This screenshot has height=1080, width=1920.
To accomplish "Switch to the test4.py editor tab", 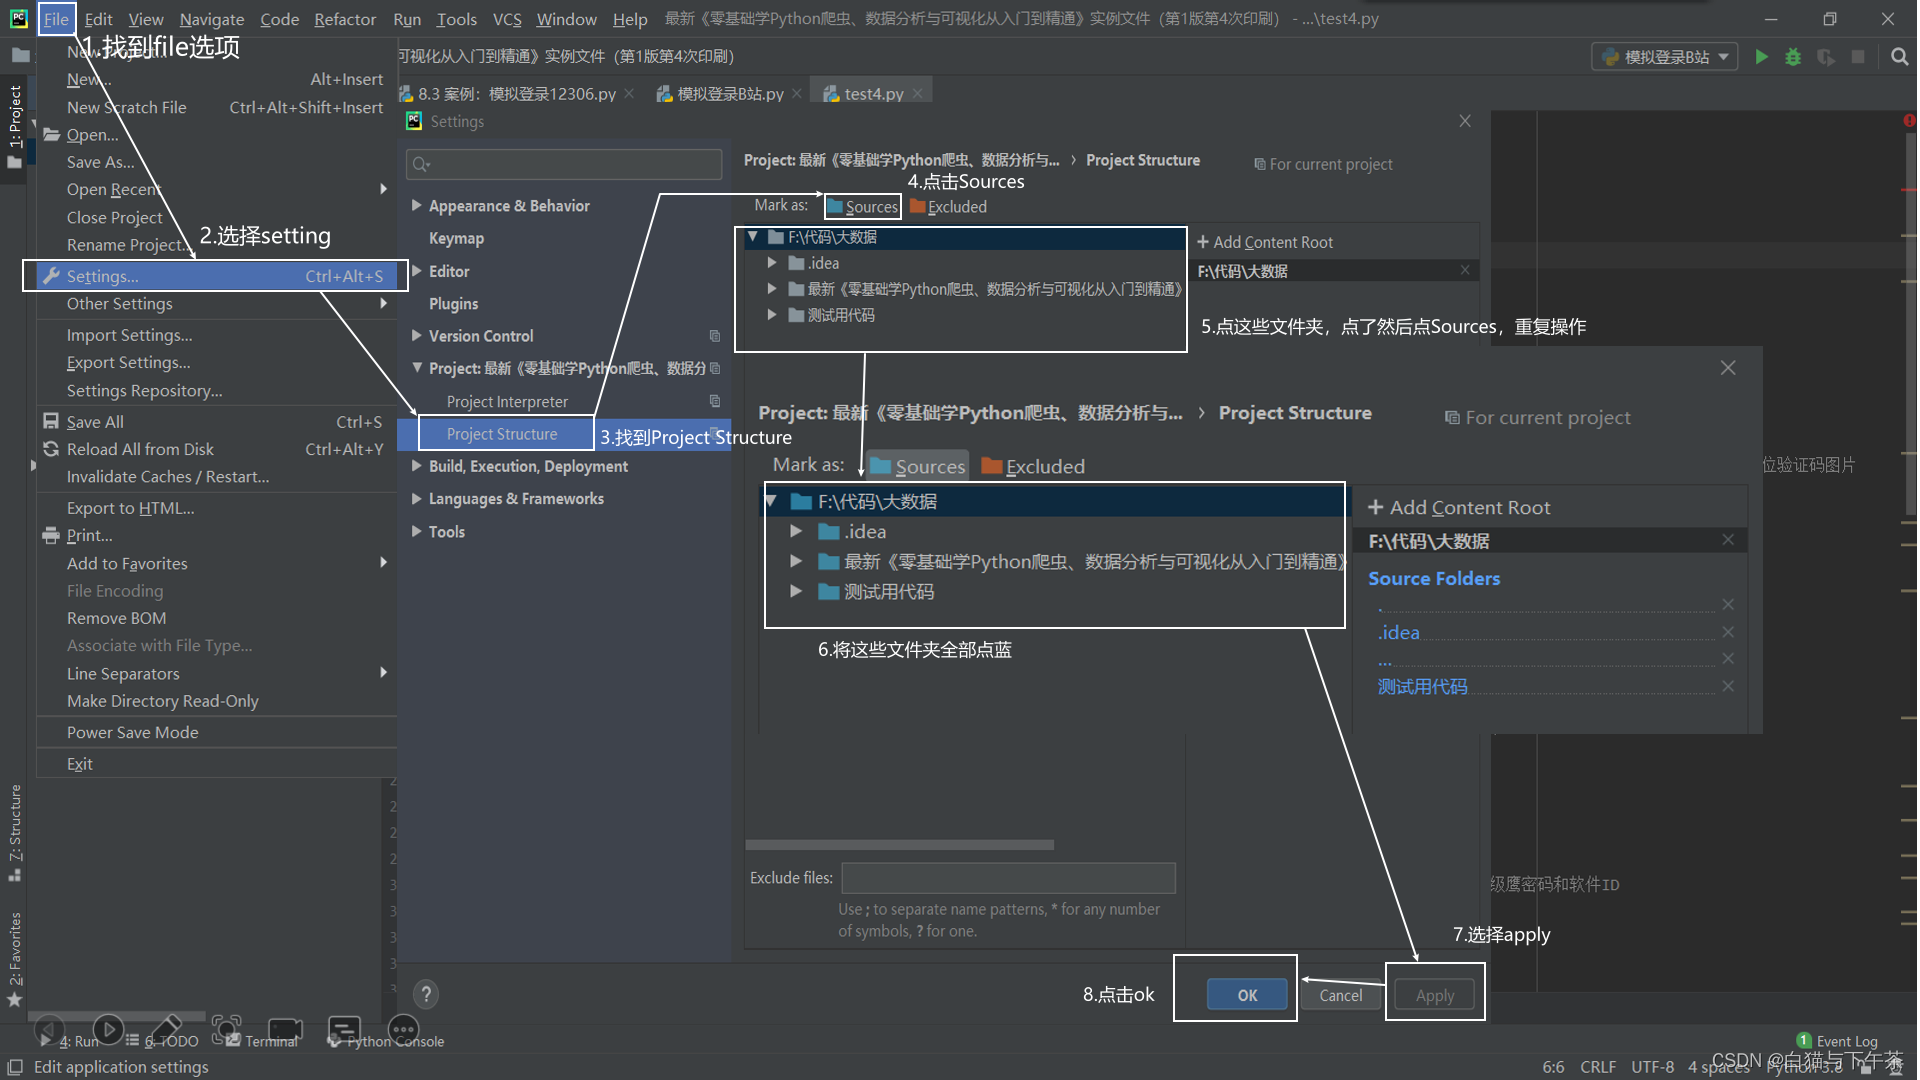I will (x=872, y=93).
